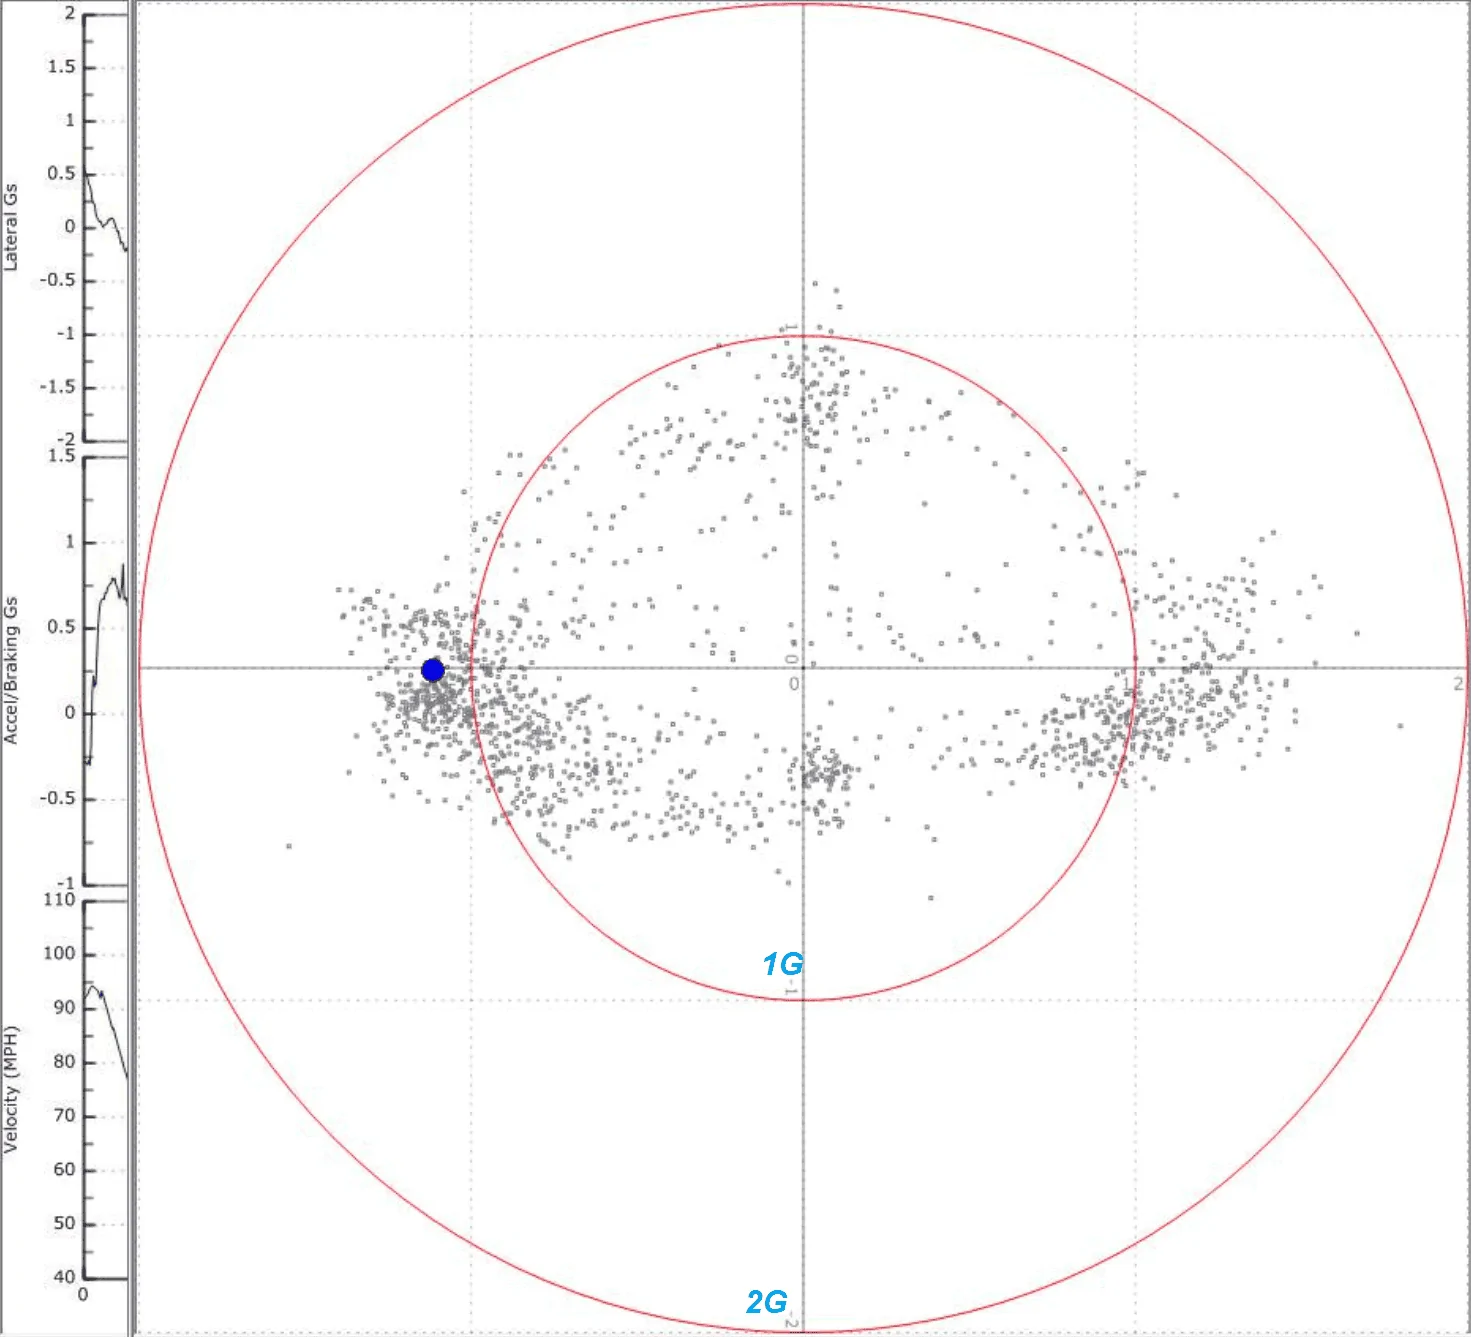This screenshot has width=1471, height=1337.
Task: Click the 'Lateral Gs' axis title
Action: point(11,227)
